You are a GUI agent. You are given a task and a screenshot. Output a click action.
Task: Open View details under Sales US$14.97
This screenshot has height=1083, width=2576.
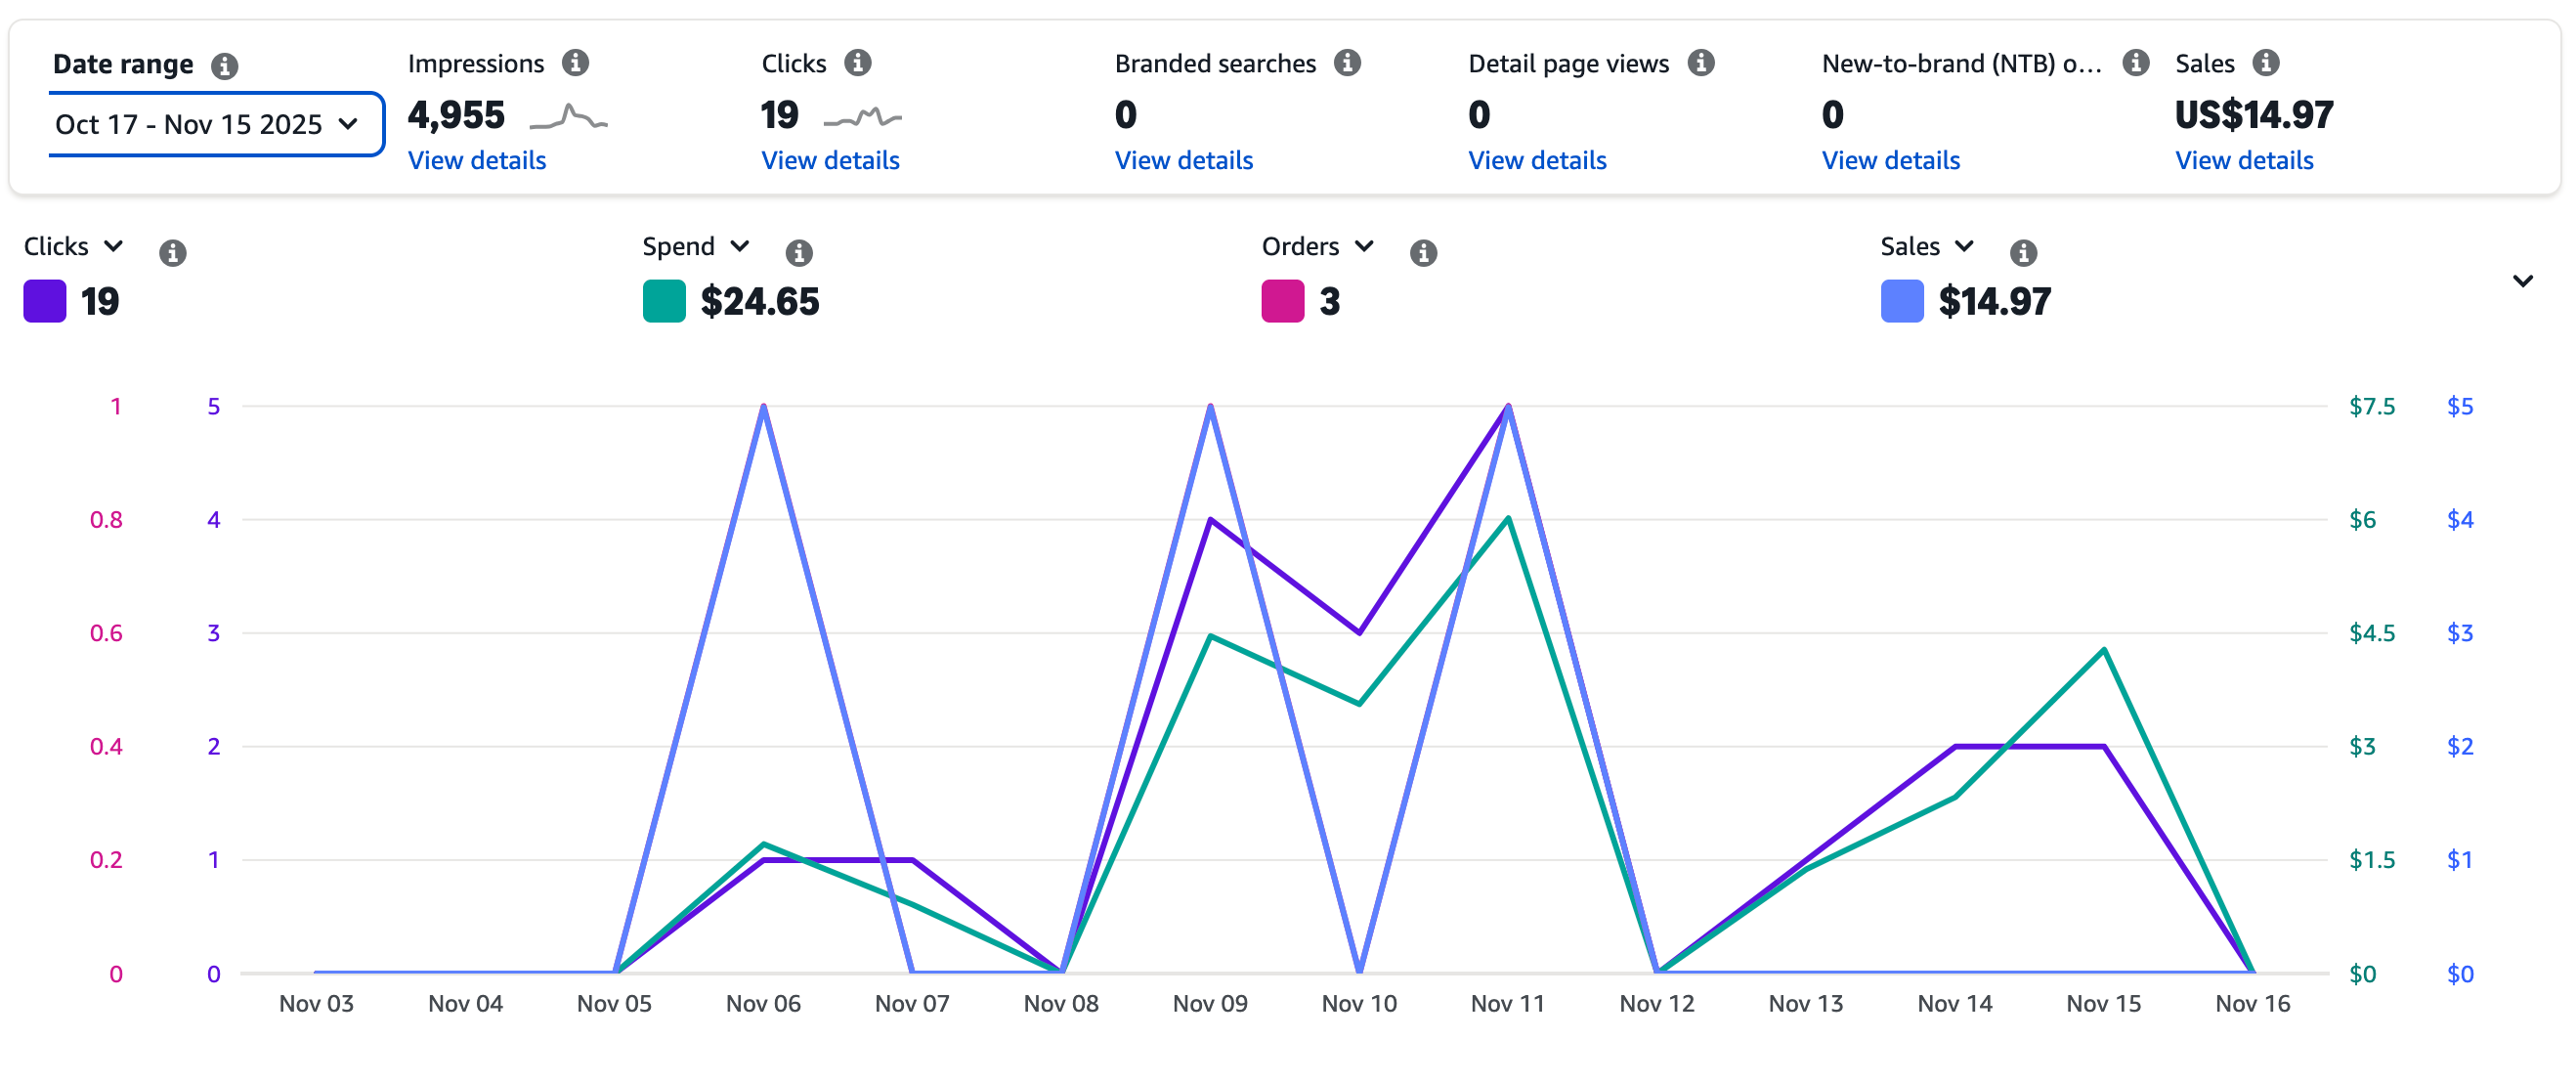(x=2243, y=160)
